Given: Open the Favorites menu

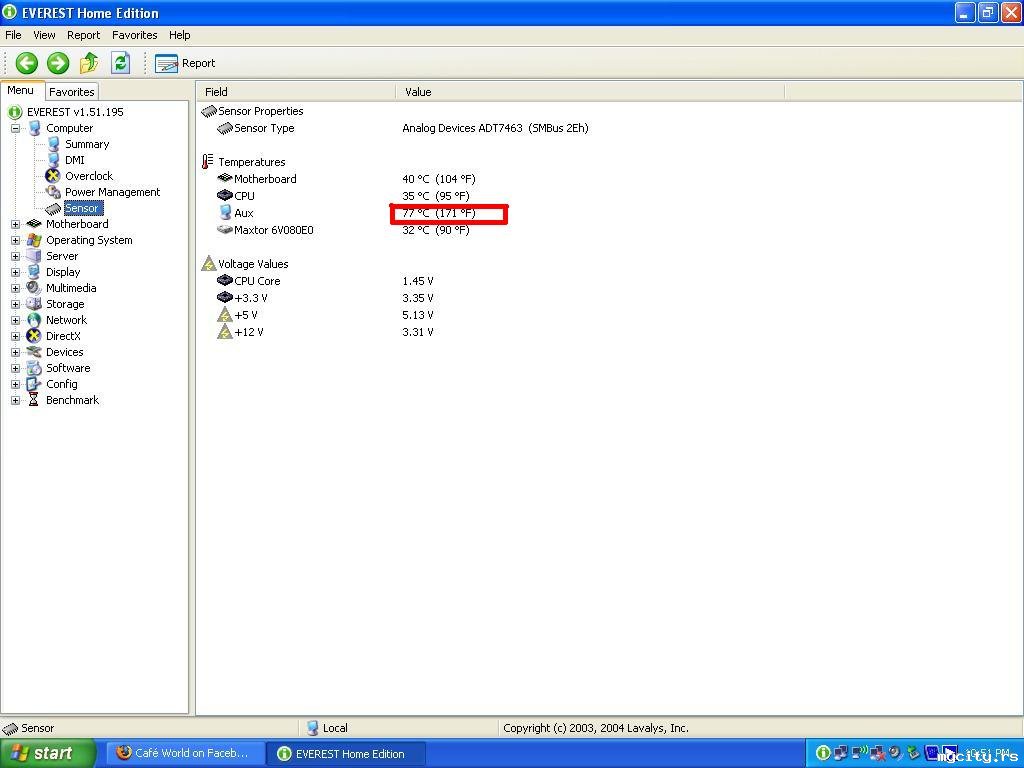Looking at the screenshot, I should [135, 35].
